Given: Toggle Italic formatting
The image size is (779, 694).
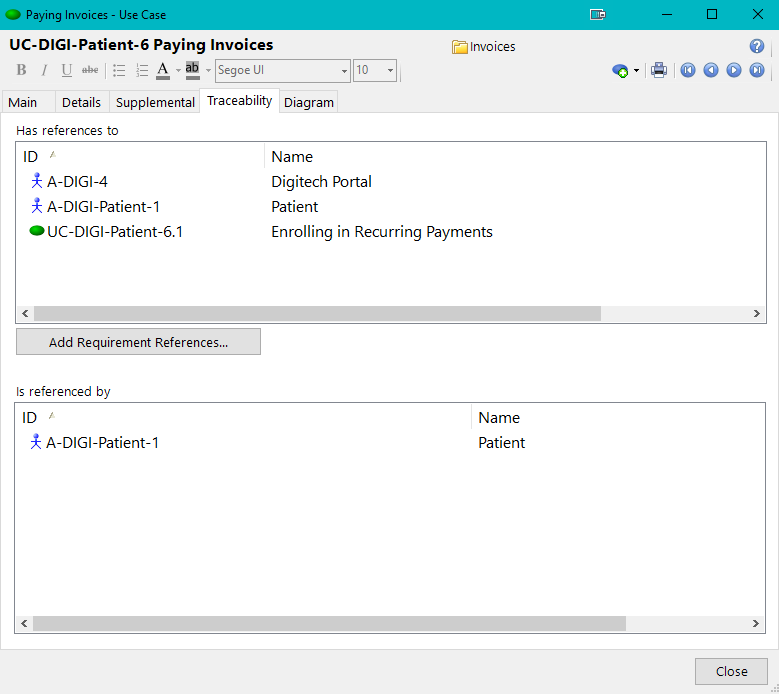Looking at the screenshot, I should pos(44,70).
